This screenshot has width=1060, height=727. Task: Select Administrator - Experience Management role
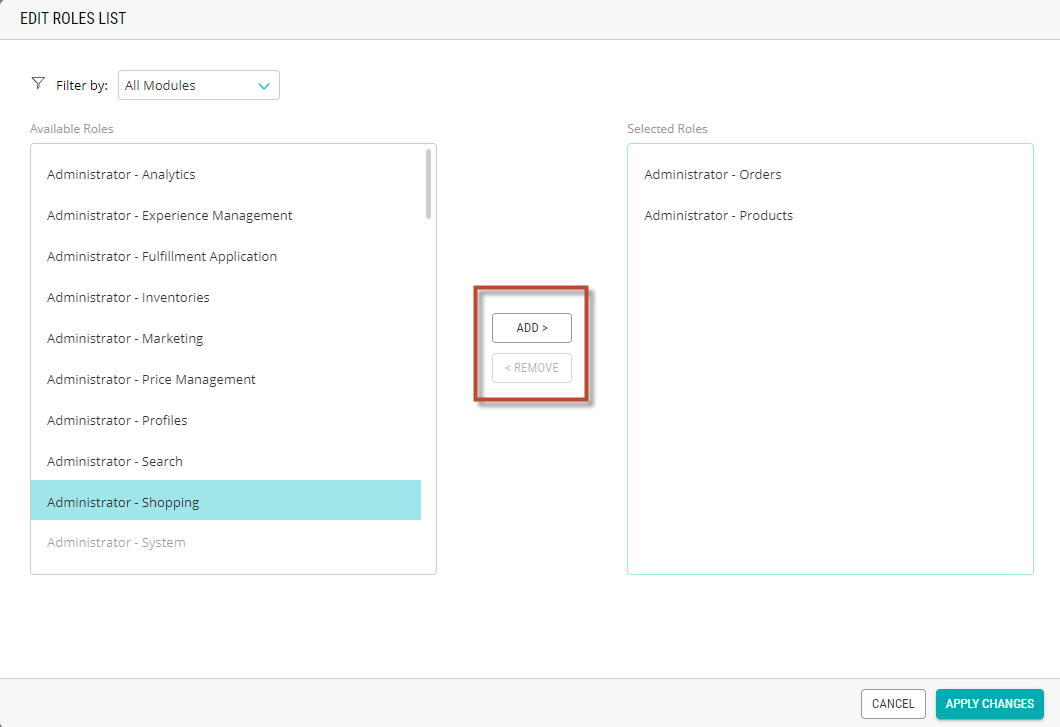(x=169, y=216)
